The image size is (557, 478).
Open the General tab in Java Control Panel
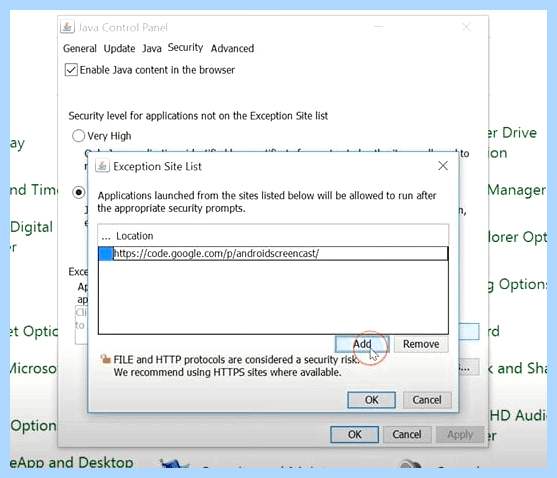click(80, 48)
